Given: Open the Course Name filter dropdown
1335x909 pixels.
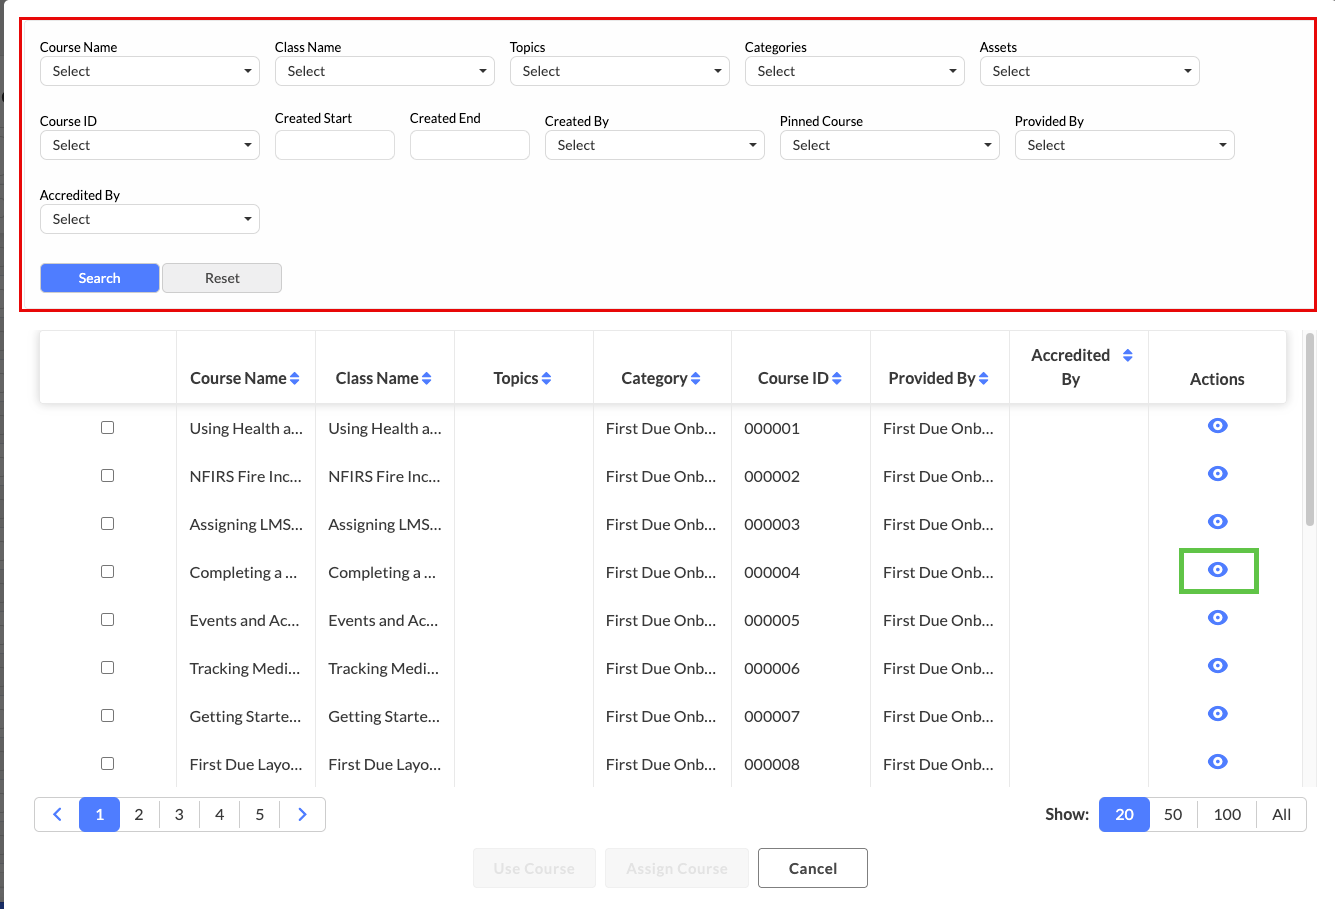Looking at the screenshot, I should [150, 71].
